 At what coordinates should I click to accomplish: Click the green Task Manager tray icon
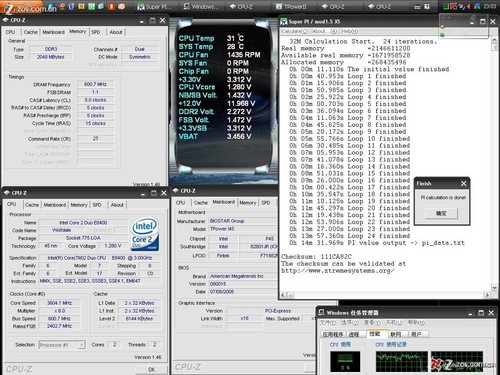tap(446, 6)
